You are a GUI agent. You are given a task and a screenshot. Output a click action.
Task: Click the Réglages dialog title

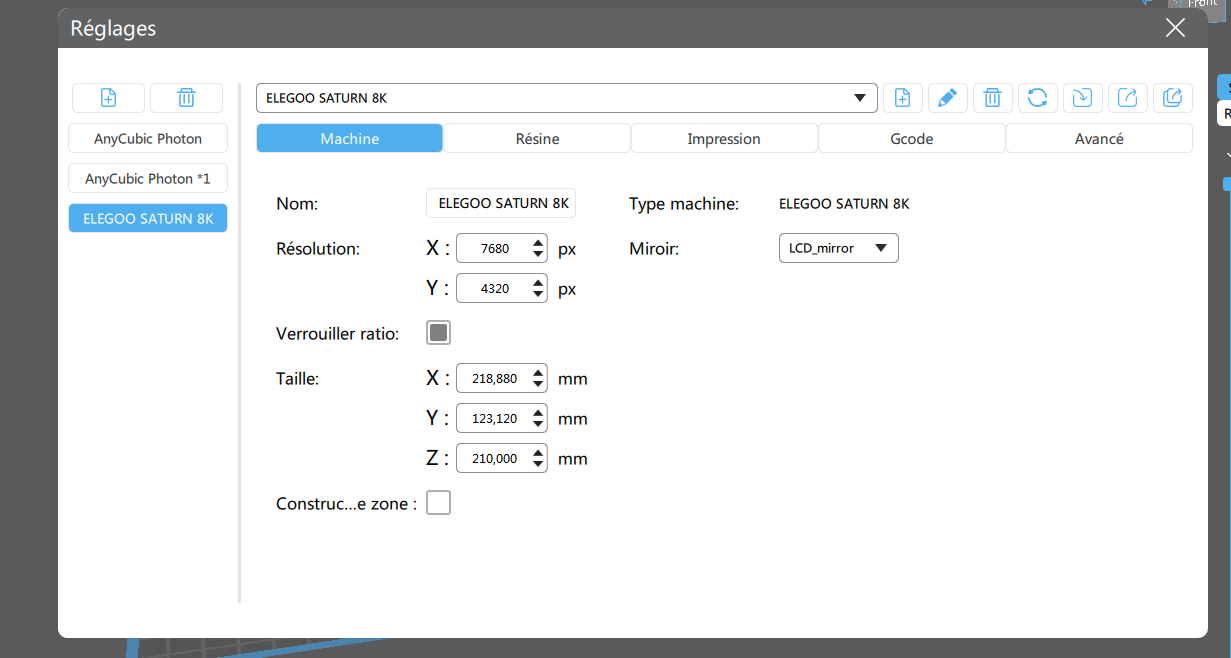click(x=113, y=29)
